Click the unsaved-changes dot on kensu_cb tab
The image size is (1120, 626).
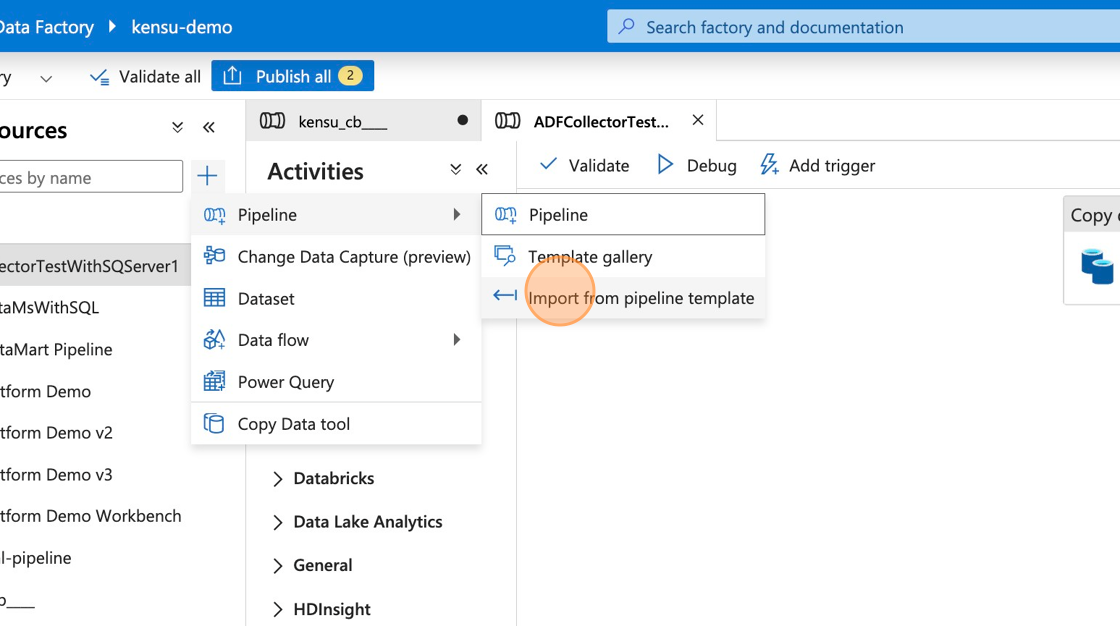pyautogui.click(x=463, y=120)
